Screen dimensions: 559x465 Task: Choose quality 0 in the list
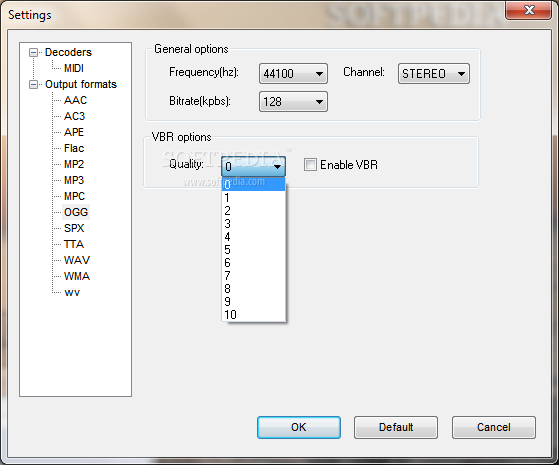[x=253, y=185]
